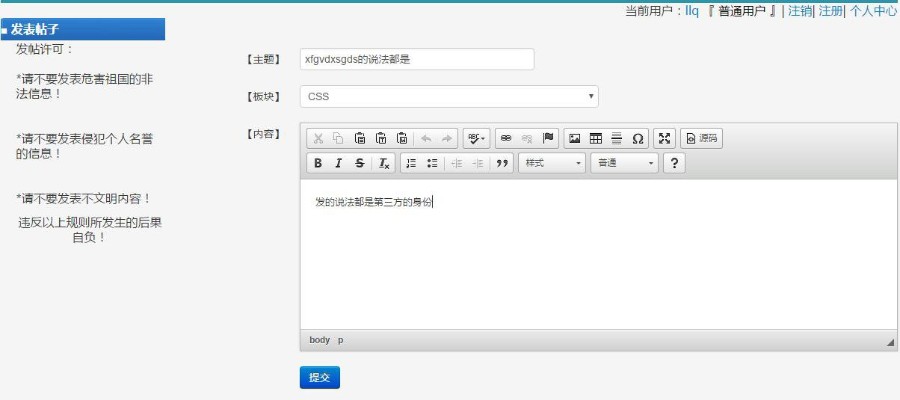Click the question mark About icon

674,164
